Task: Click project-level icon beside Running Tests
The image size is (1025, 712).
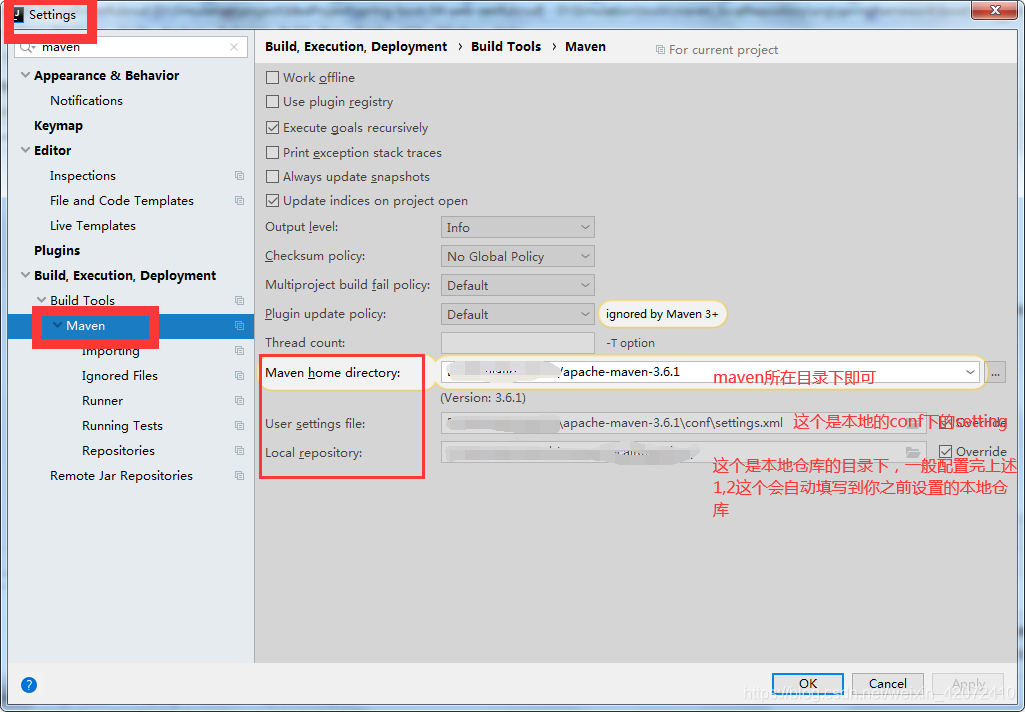Action: click(x=239, y=426)
